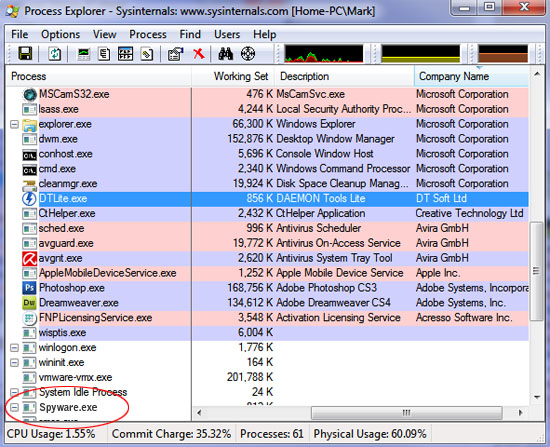
Task: Click the physical memory history graph
Action: point(503,54)
